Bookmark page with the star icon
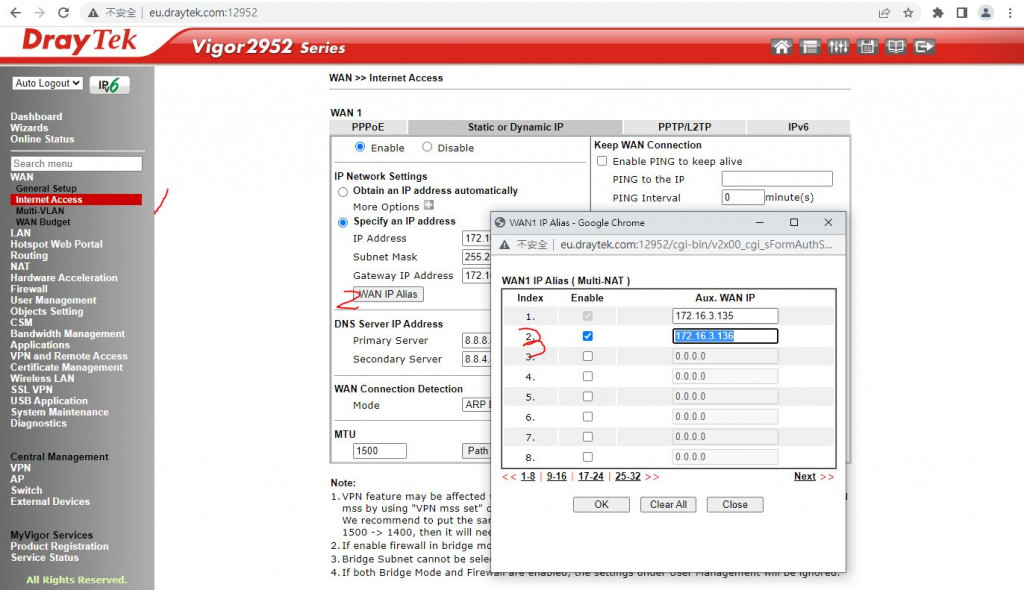The height and width of the screenshot is (590, 1024). (x=908, y=12)
